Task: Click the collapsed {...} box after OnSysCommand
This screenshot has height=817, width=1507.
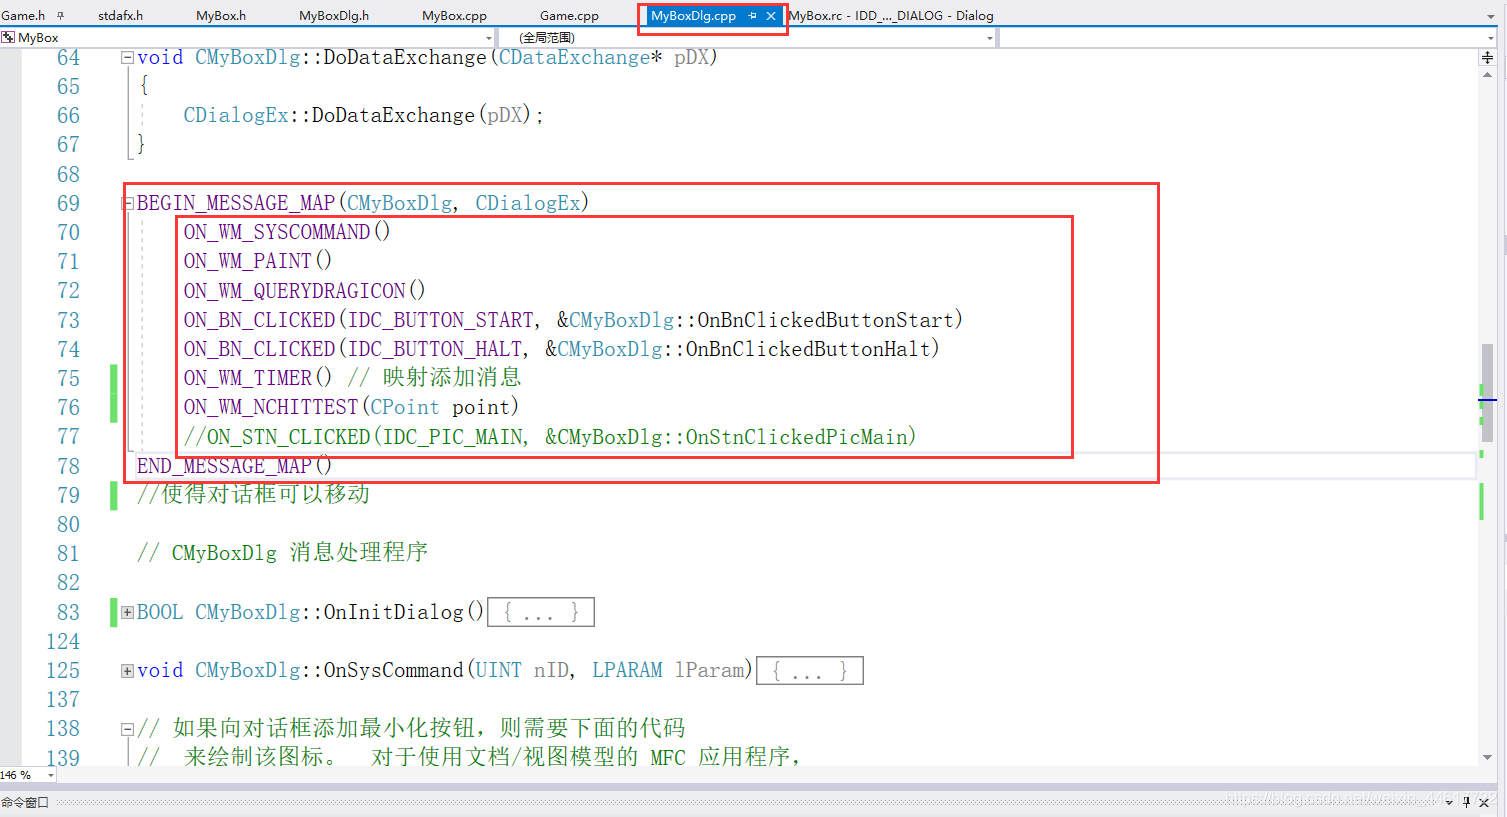Action: pos(810,670)
